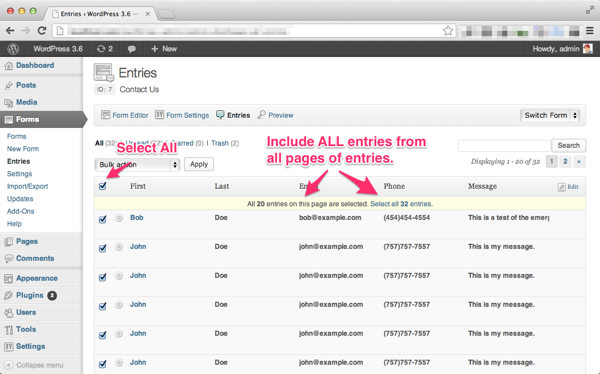This screenshot has height=374, width=600.
Task: Reload the page with refresh icon
Action: [42, 31]
